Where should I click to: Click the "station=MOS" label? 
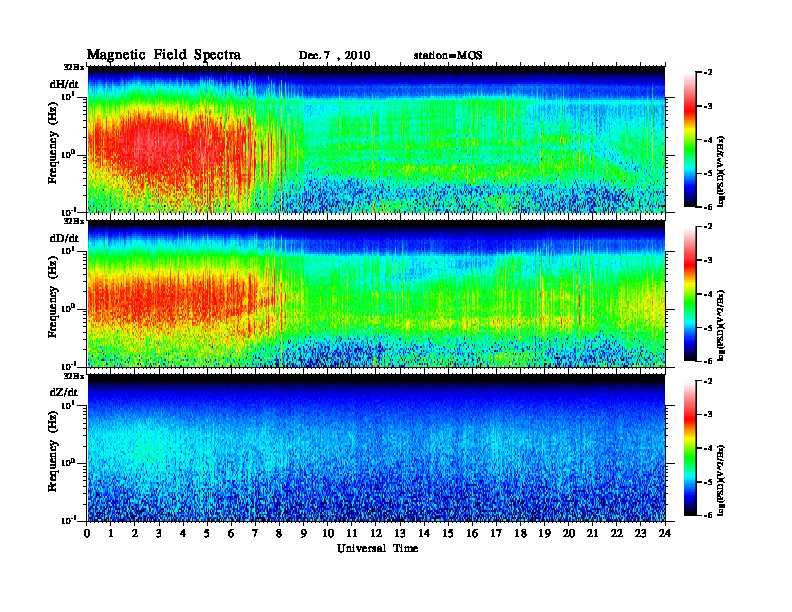[x=448, y=56]
